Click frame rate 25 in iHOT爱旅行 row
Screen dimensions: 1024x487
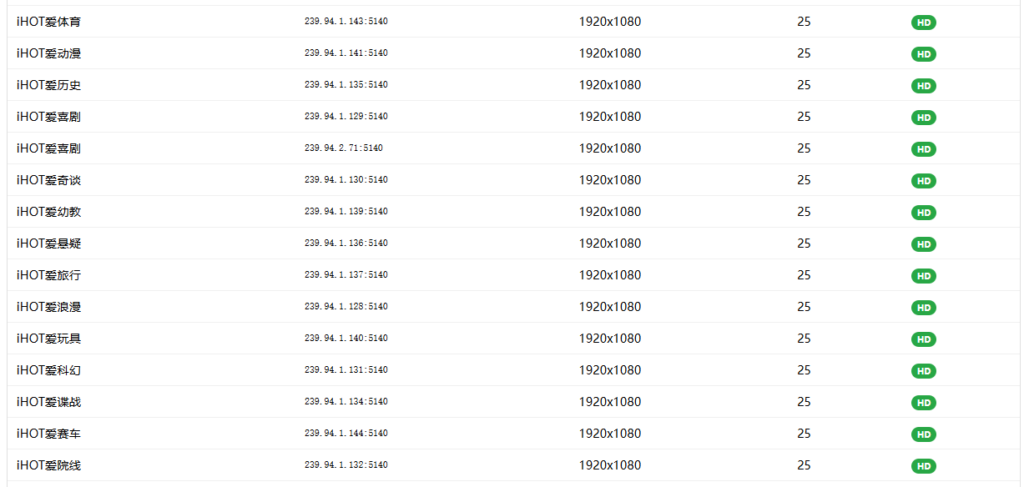pos(804,275)
